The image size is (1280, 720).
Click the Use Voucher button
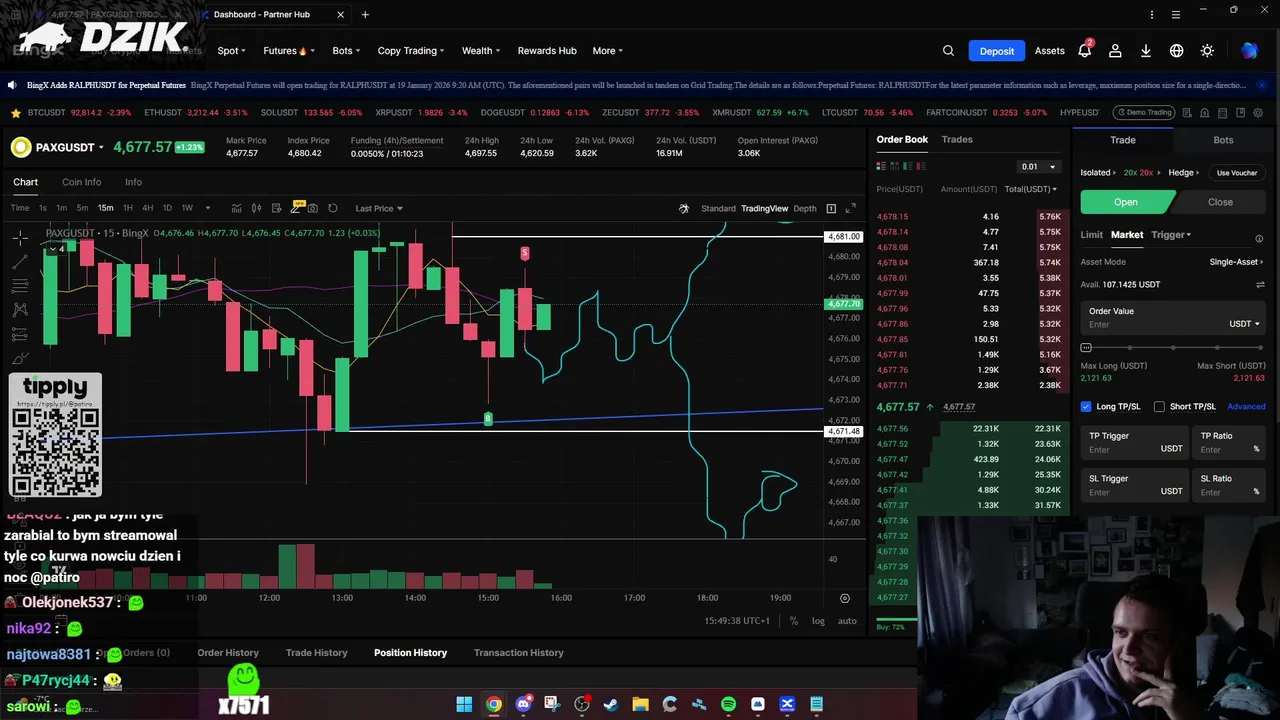click(x=1237, y=173)
